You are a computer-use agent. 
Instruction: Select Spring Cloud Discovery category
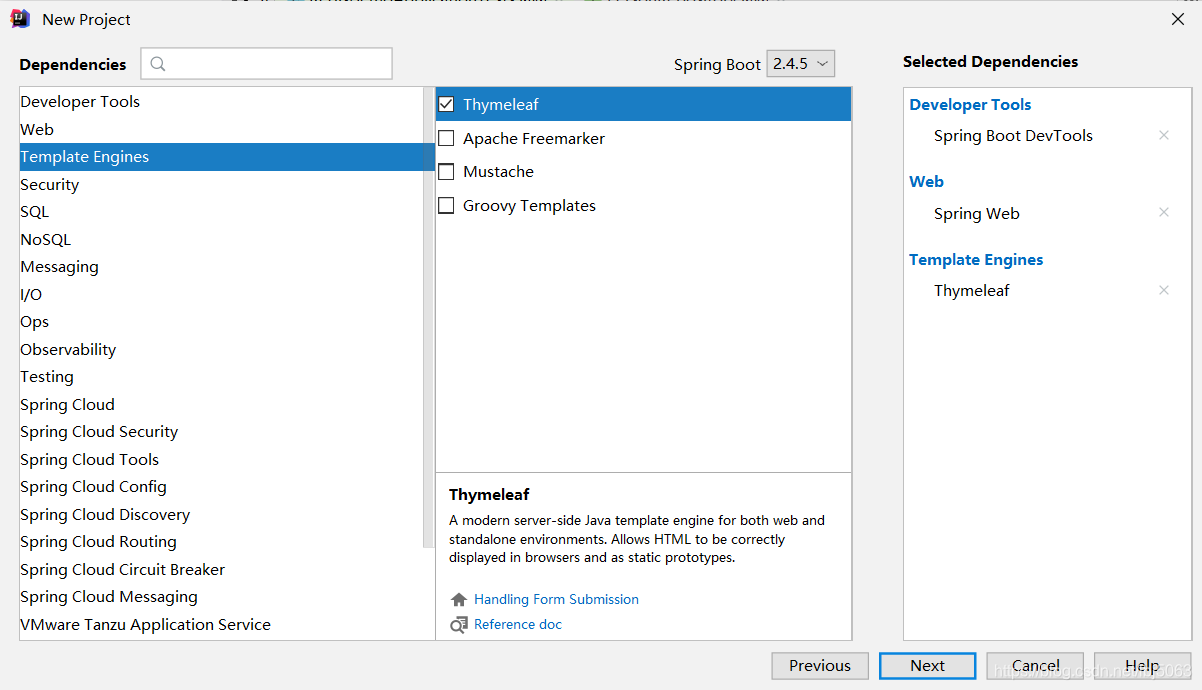[x=221, y=514]
